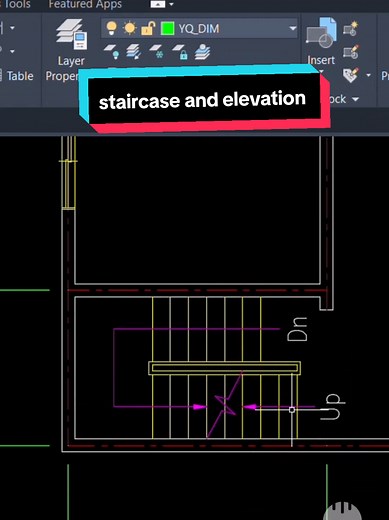
Task: Click the Layer Off lightbulb tool icon
Action: 111,52
